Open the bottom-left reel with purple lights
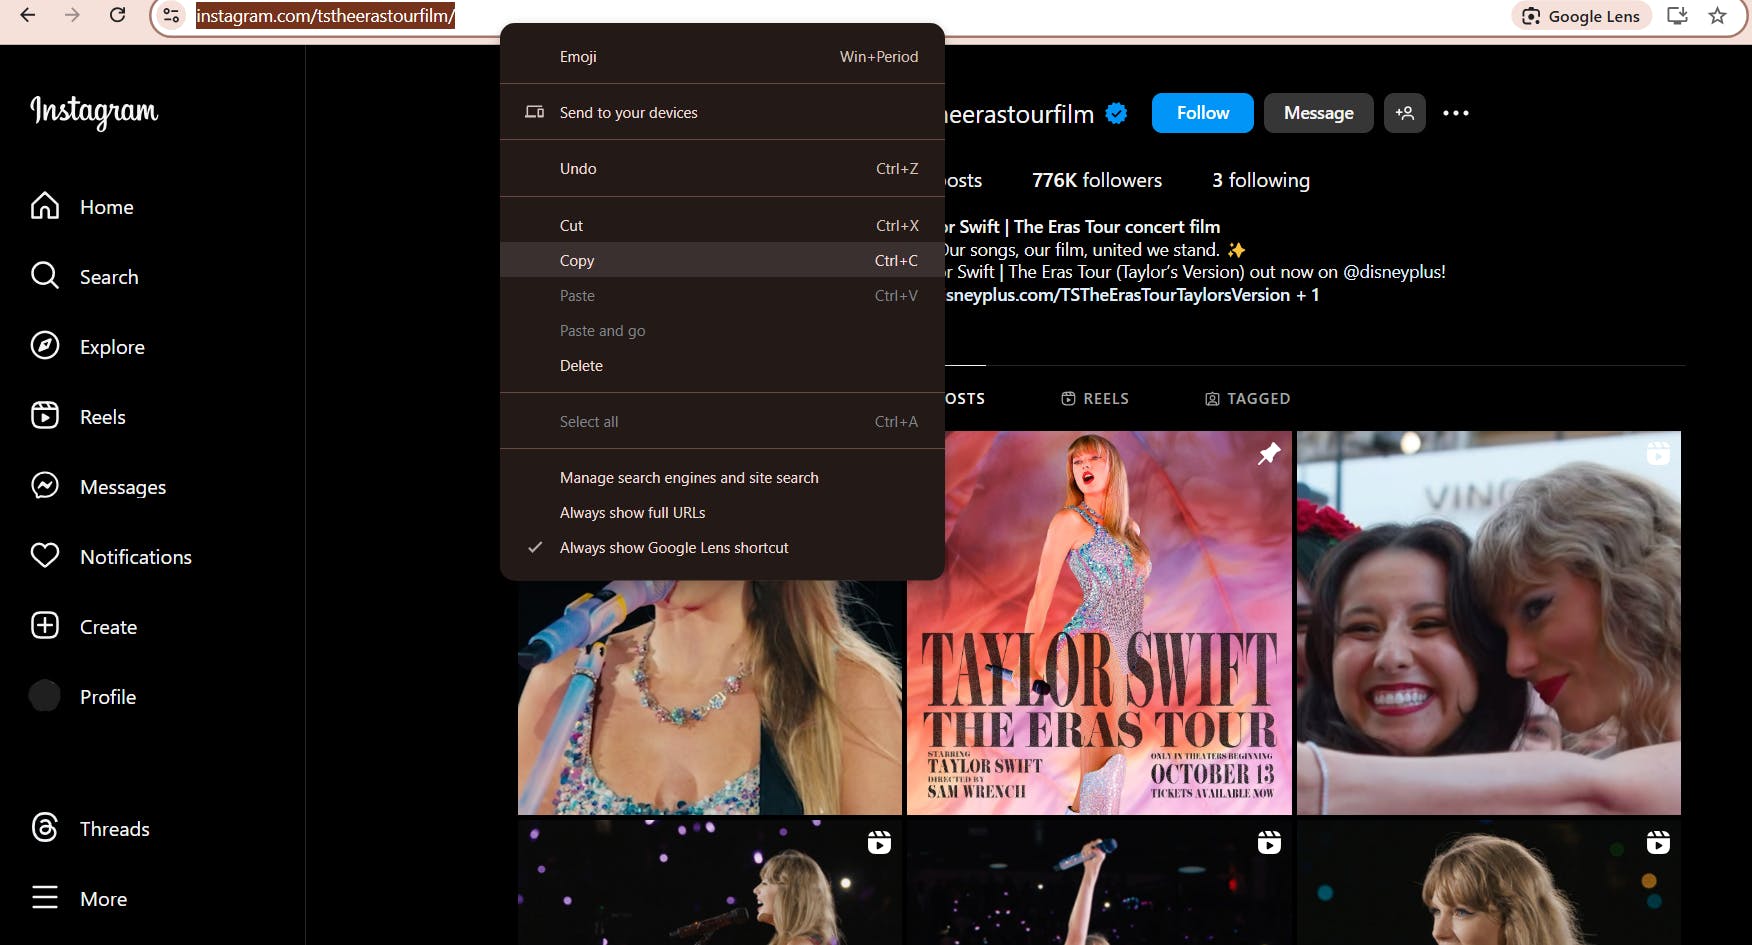 pos(710,882)
